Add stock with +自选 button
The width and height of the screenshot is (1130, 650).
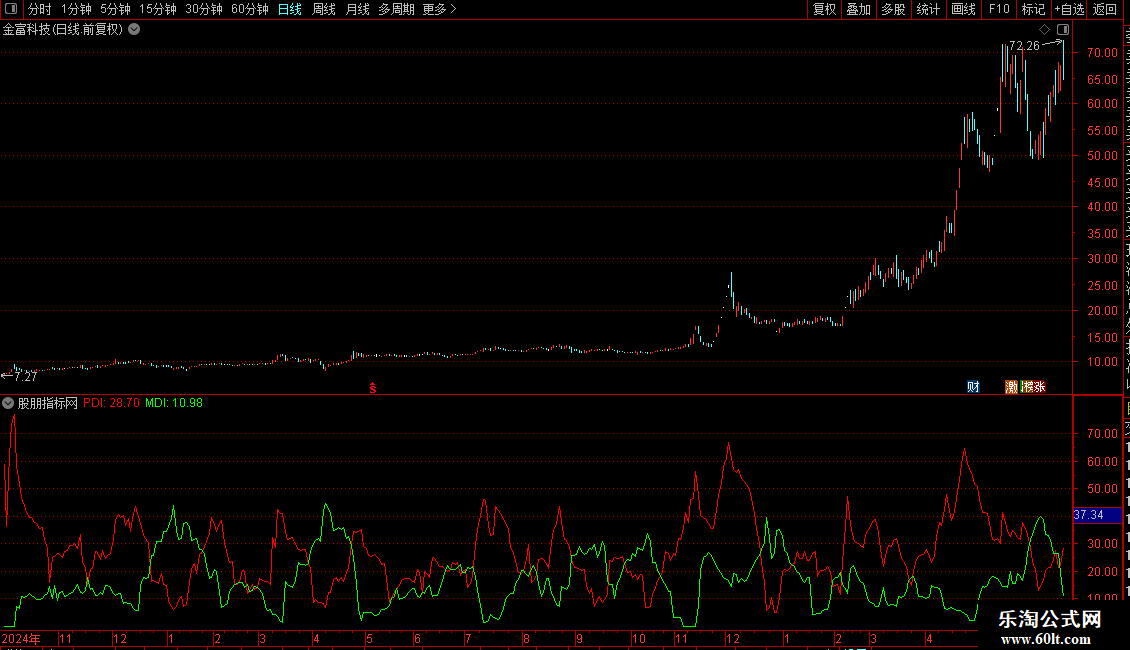[x=1069, y=9]
